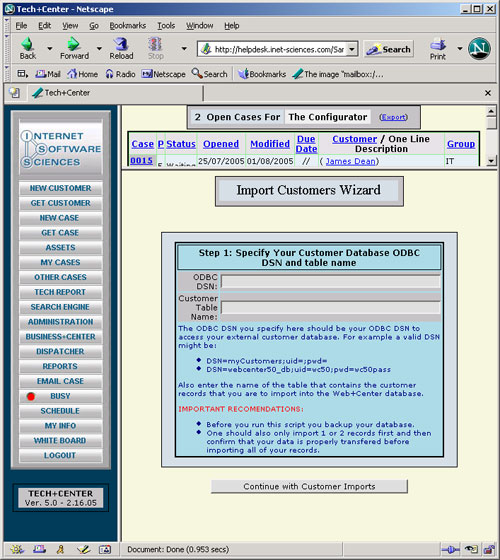Click ADMINISTRATION sidebar button
This screenshot has height=560, width=500.
click(60, 322)
